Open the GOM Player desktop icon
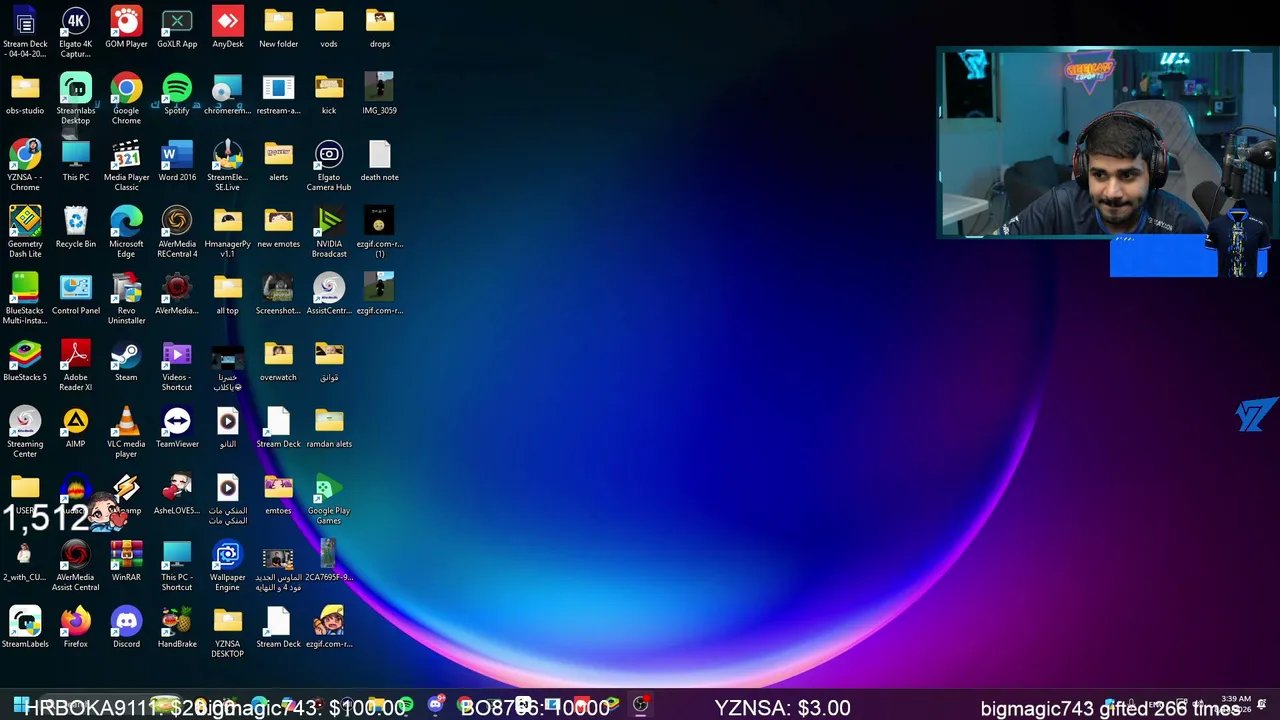1280x720 pixels. pos(126,28)
